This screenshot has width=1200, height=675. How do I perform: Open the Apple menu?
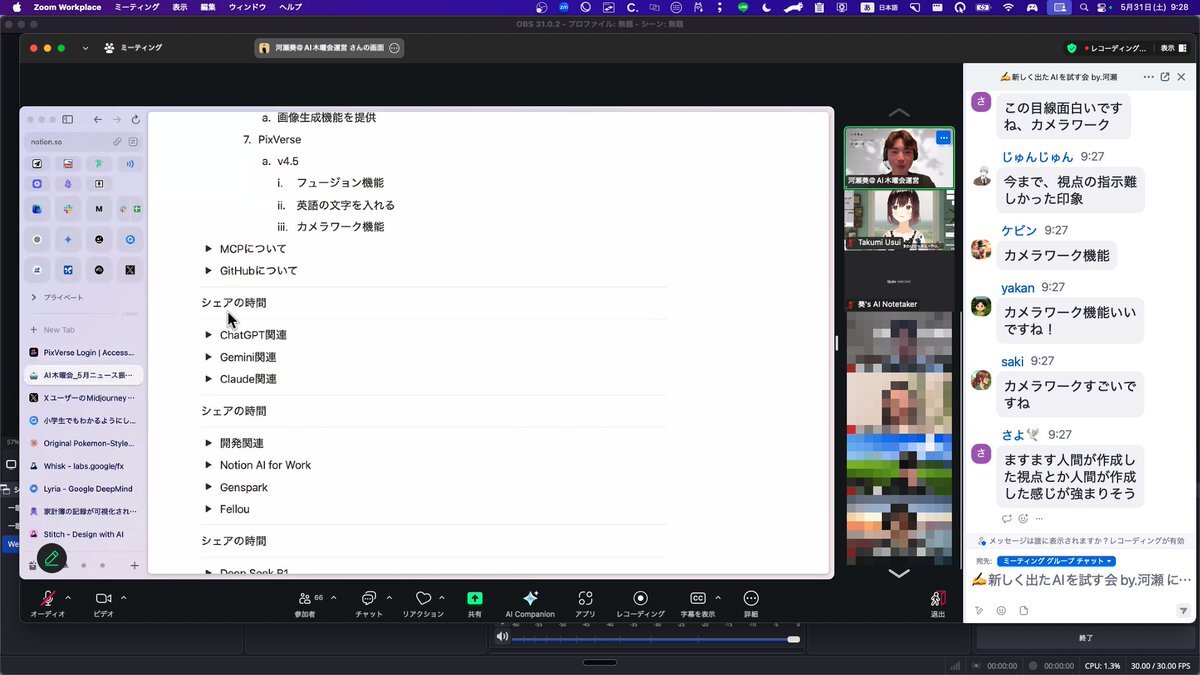16,7
